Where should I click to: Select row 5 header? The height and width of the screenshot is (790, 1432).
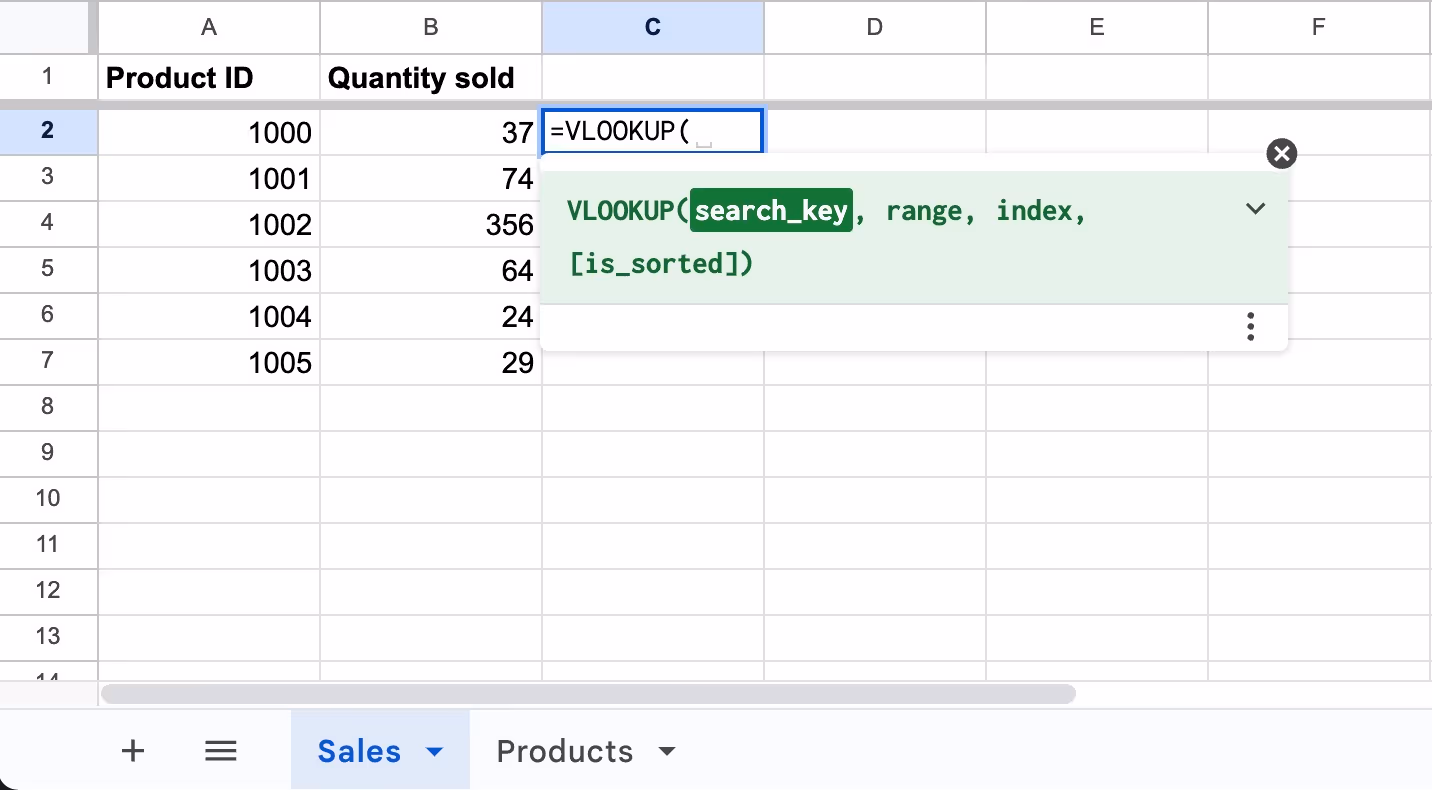[x=48, y=269]
